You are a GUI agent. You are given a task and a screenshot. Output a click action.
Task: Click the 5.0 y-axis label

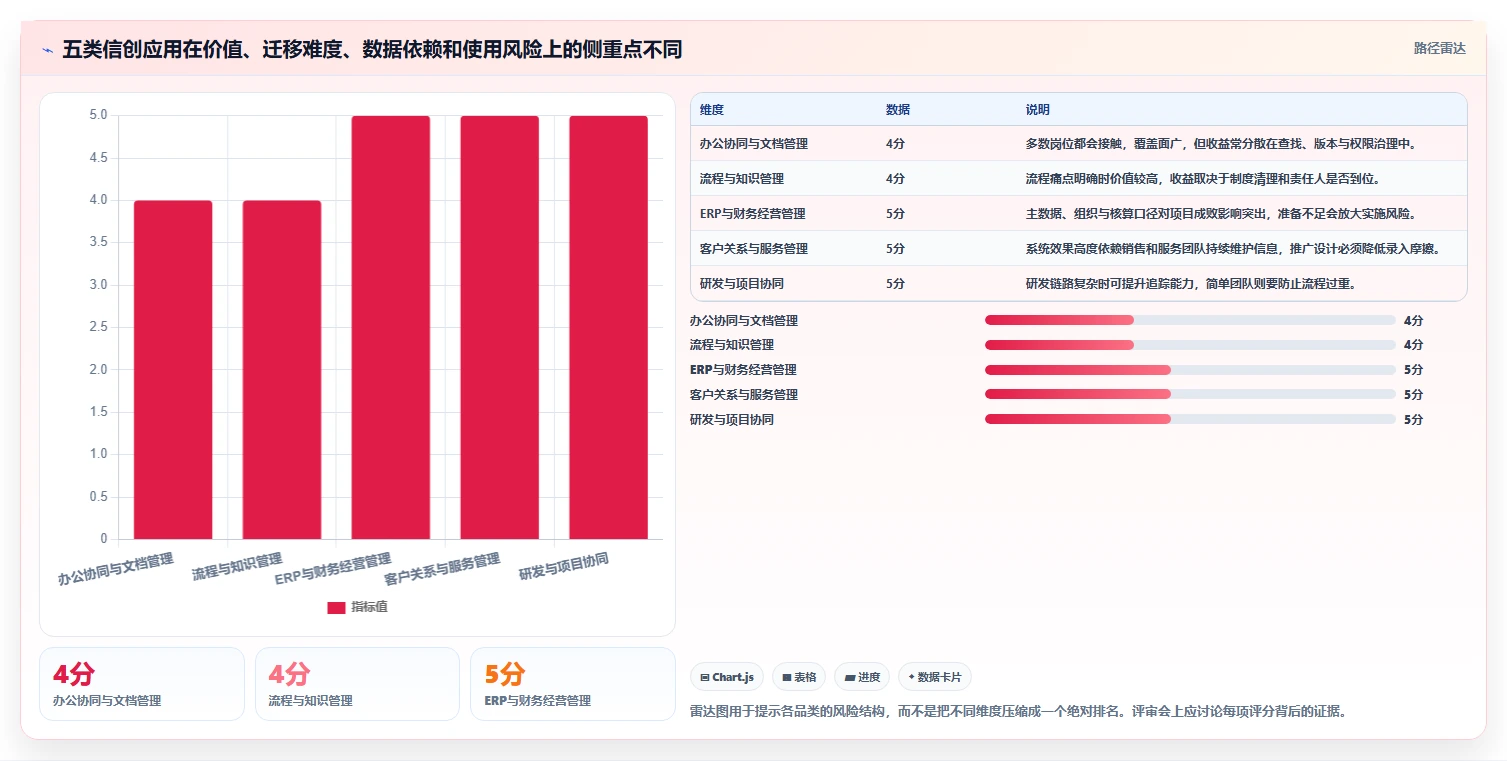[x=98, y=115]
